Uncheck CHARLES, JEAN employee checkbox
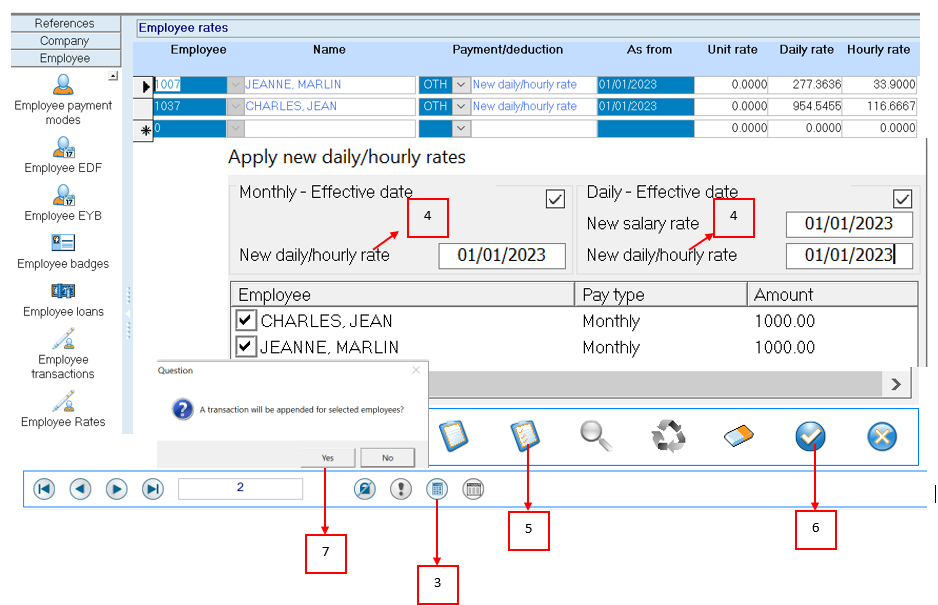The height and width of the screenshot is (605, 938). pyautogui.click(x=246, y=320)
